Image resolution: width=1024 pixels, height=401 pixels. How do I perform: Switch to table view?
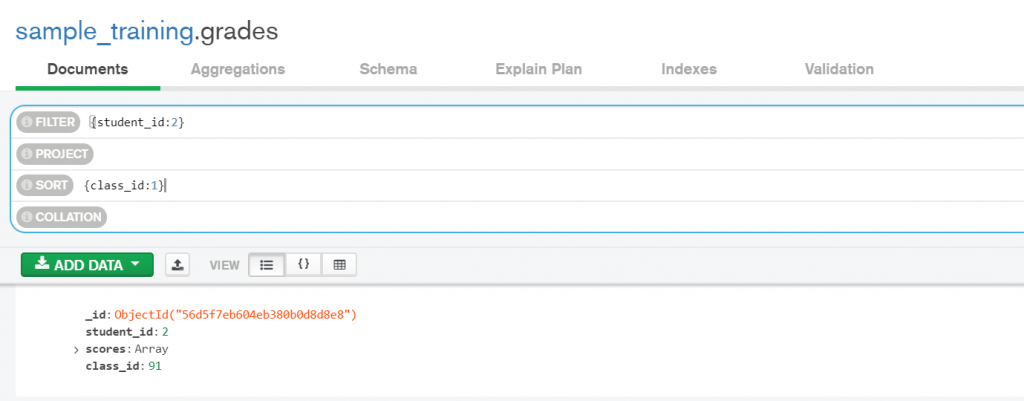click(339, 265)
